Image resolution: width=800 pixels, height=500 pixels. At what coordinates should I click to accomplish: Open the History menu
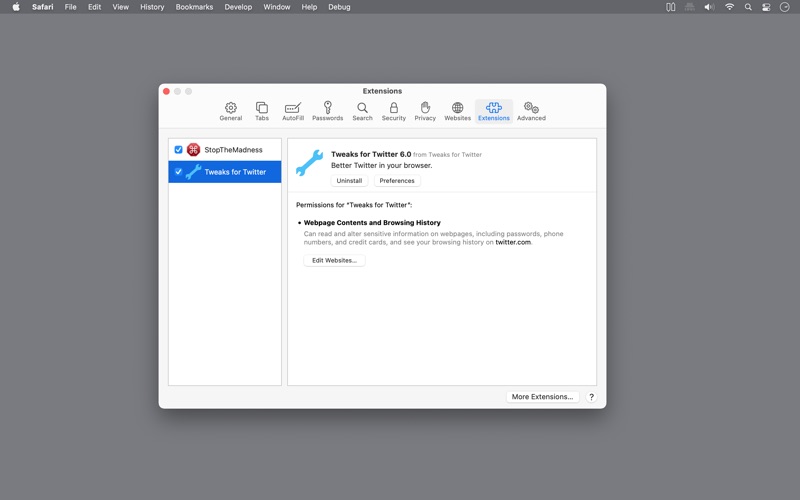pyautogui.click(x=152, y=7)
